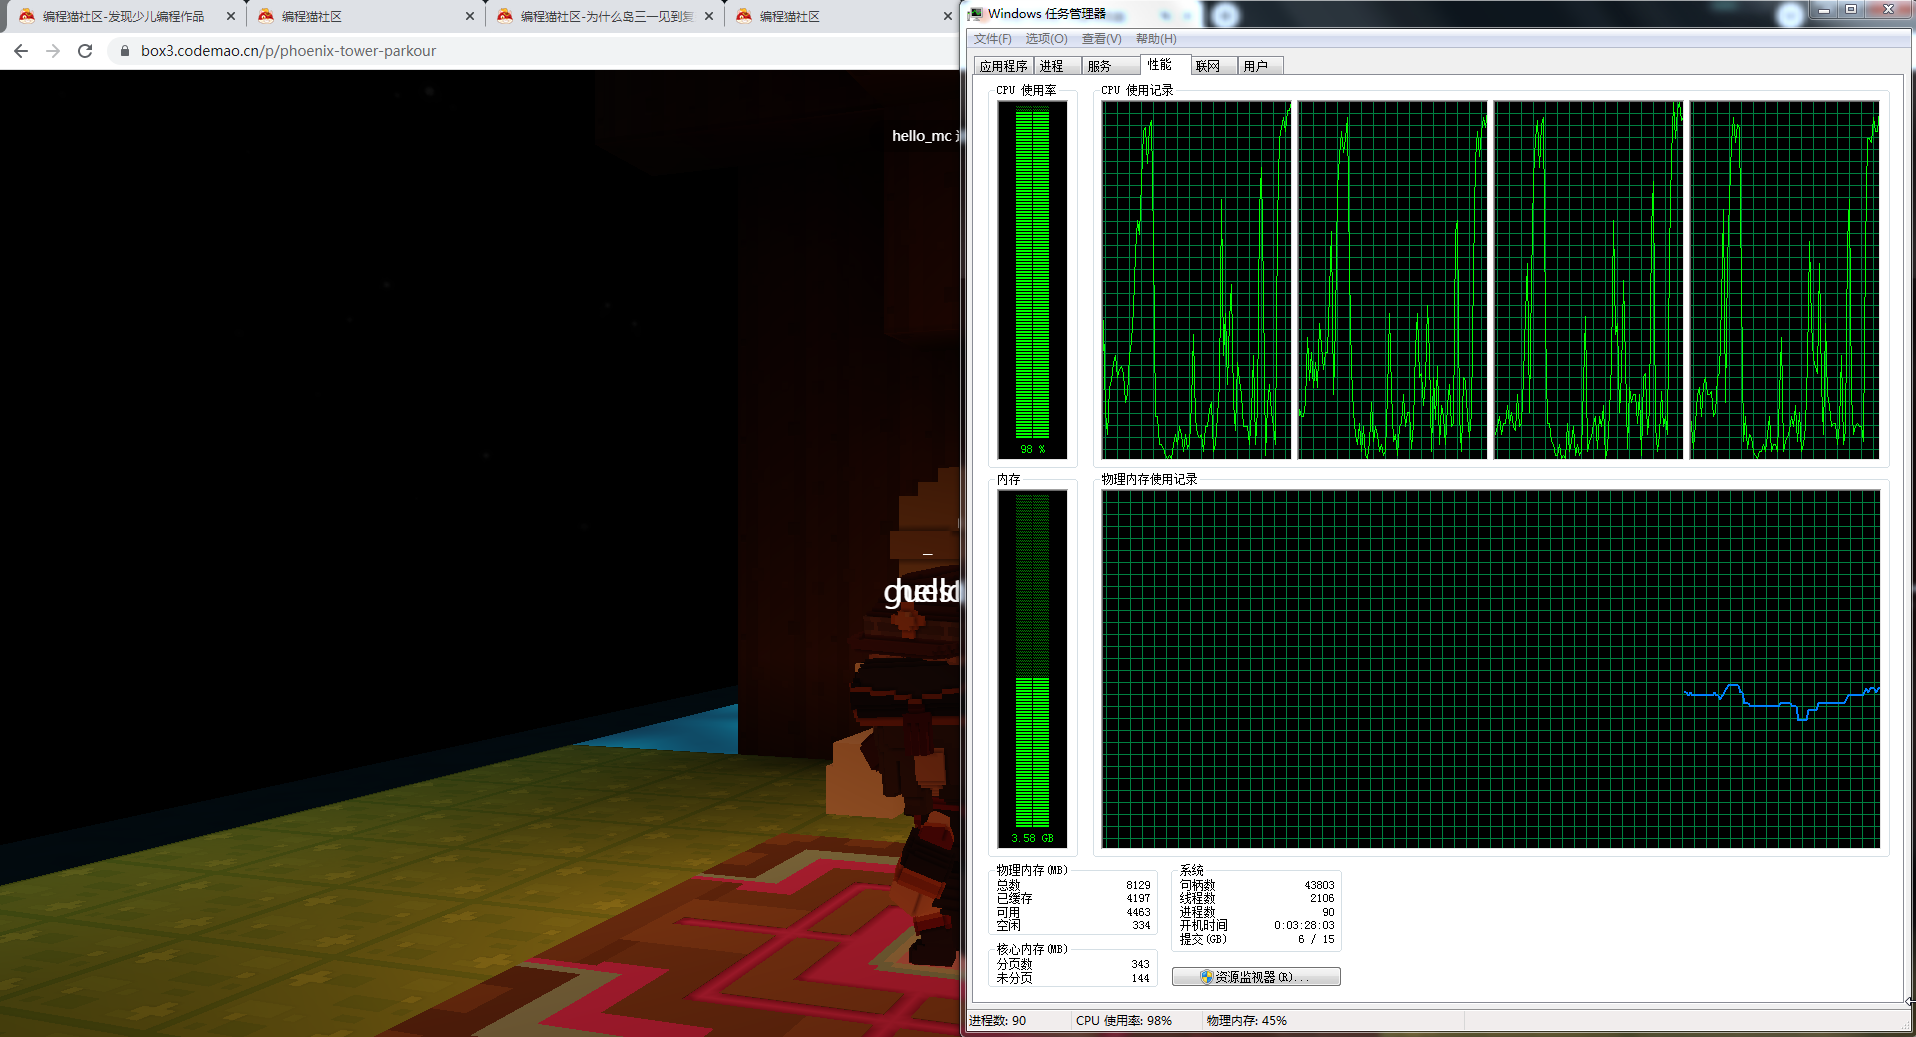Switch to 用户 tab

tap(1260, 66)
